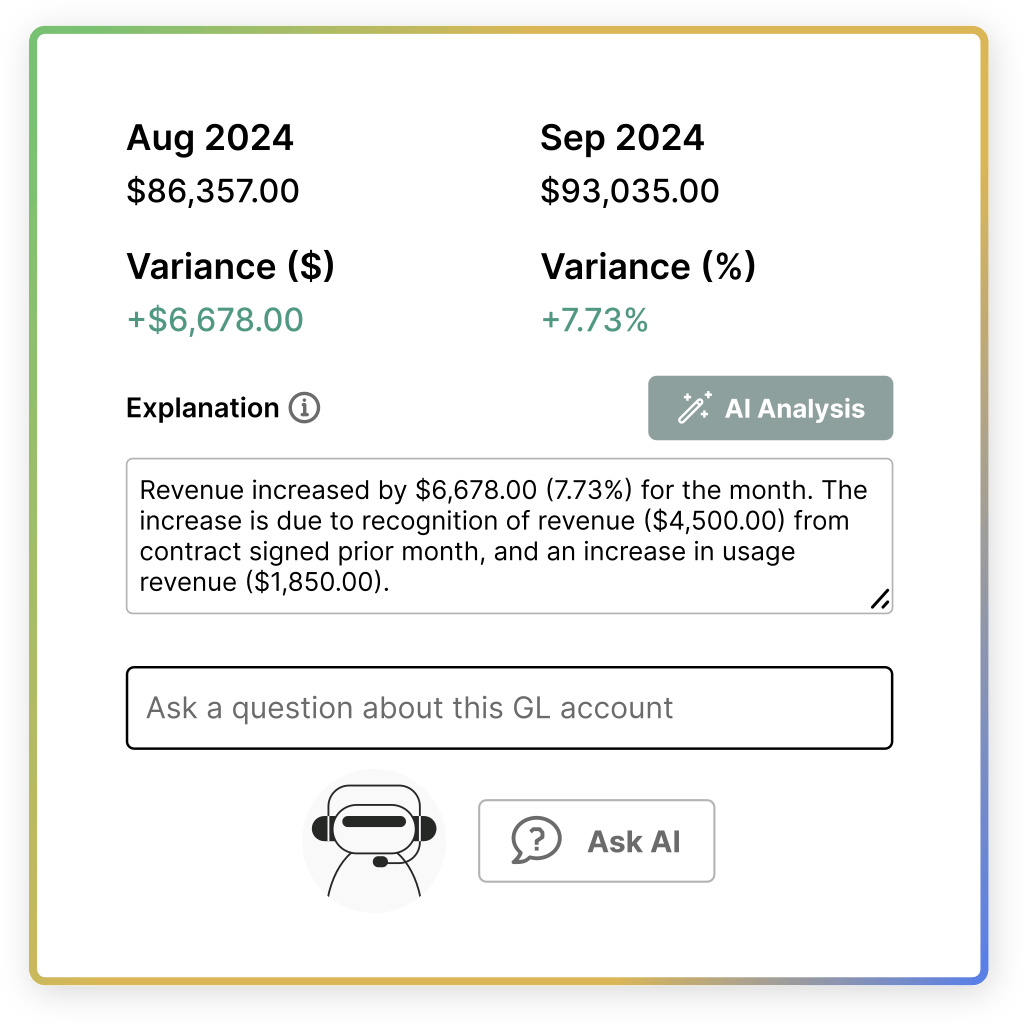Click the question mark speech bubble icon
The width and height of the screenshot is (1024, 1024).
click(535, 841)
